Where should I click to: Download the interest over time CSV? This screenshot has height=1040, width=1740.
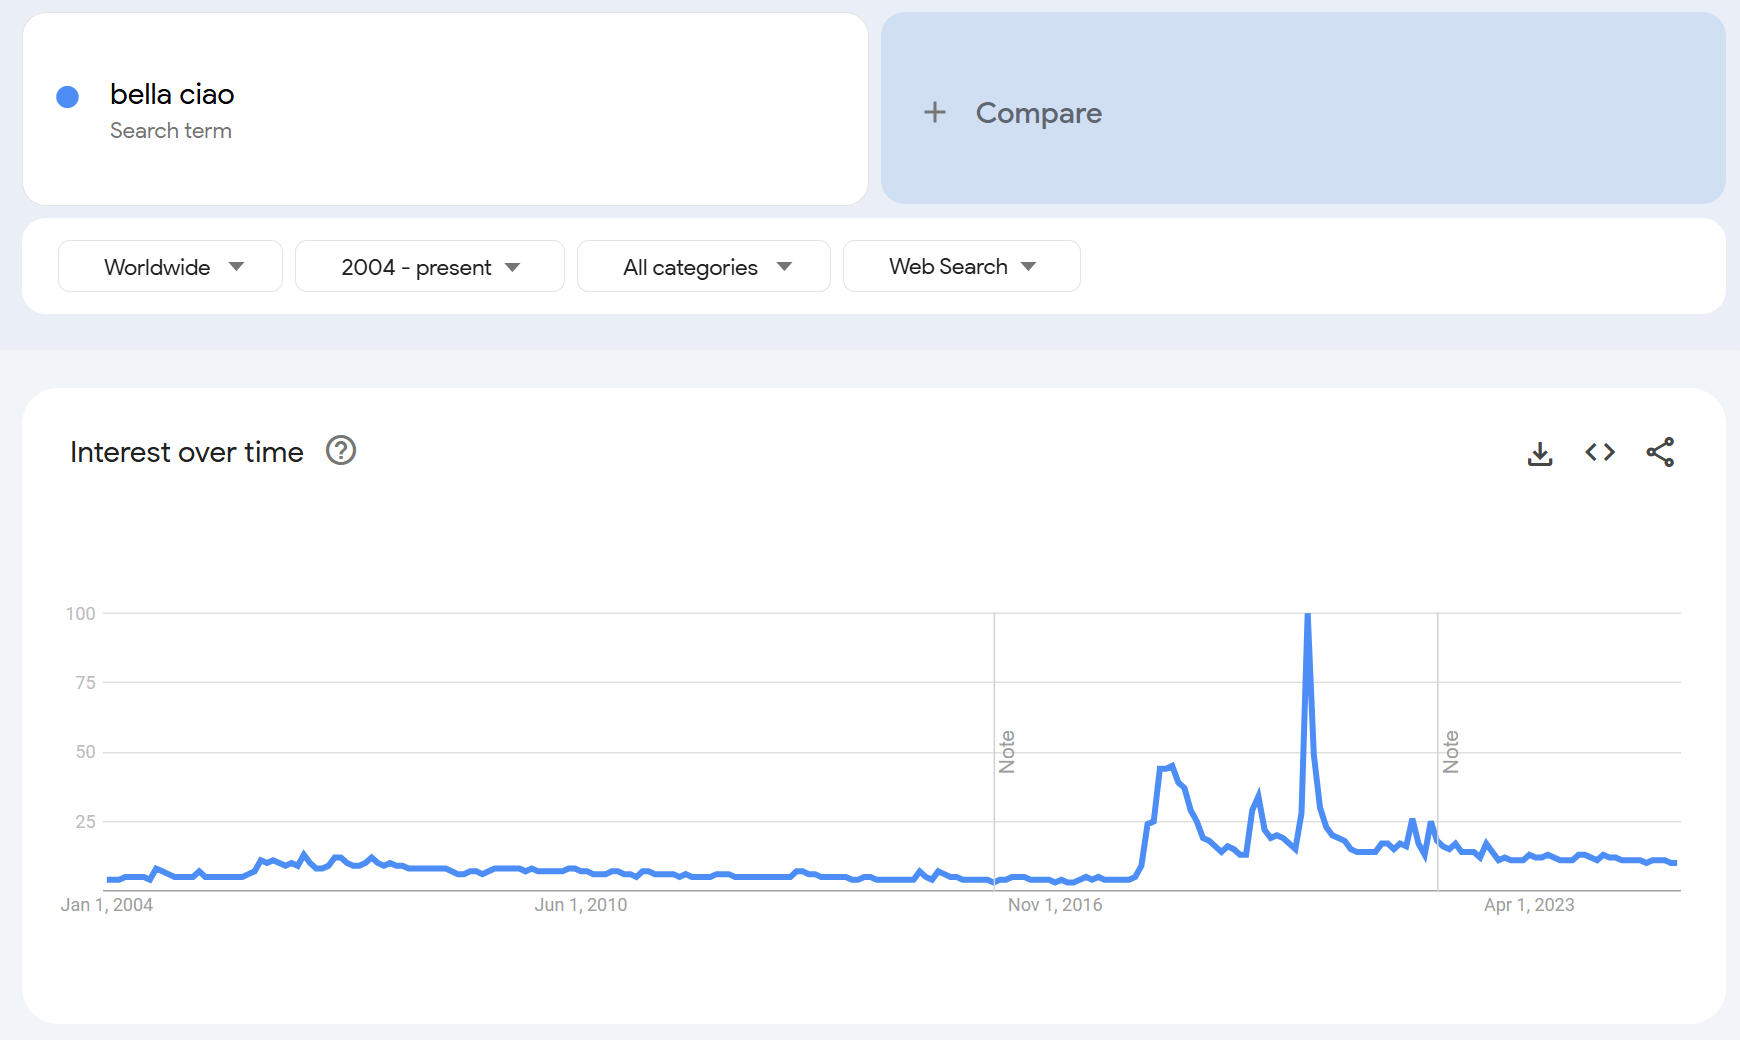pyautogui.click(x=1540, y=453)
